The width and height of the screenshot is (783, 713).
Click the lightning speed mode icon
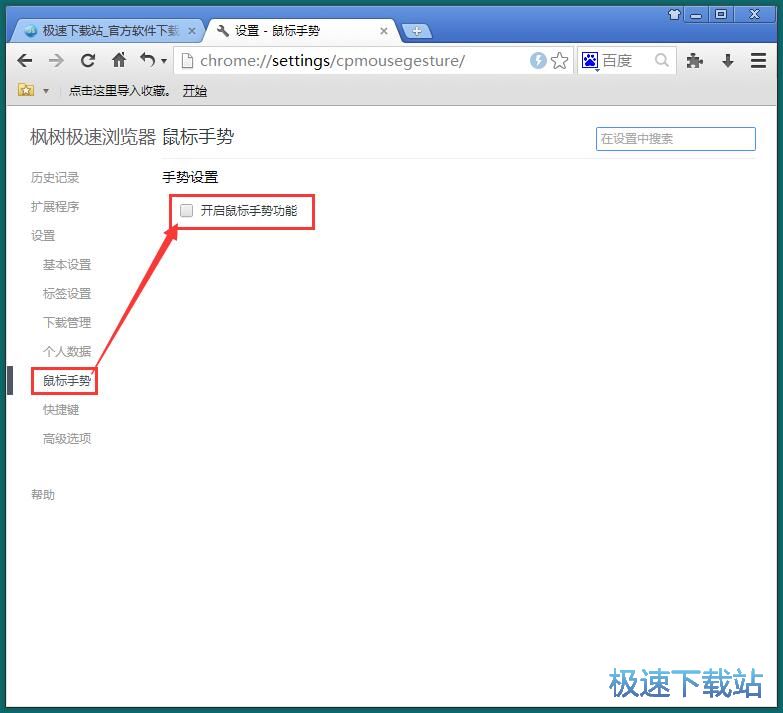click(x=538, y=61)
